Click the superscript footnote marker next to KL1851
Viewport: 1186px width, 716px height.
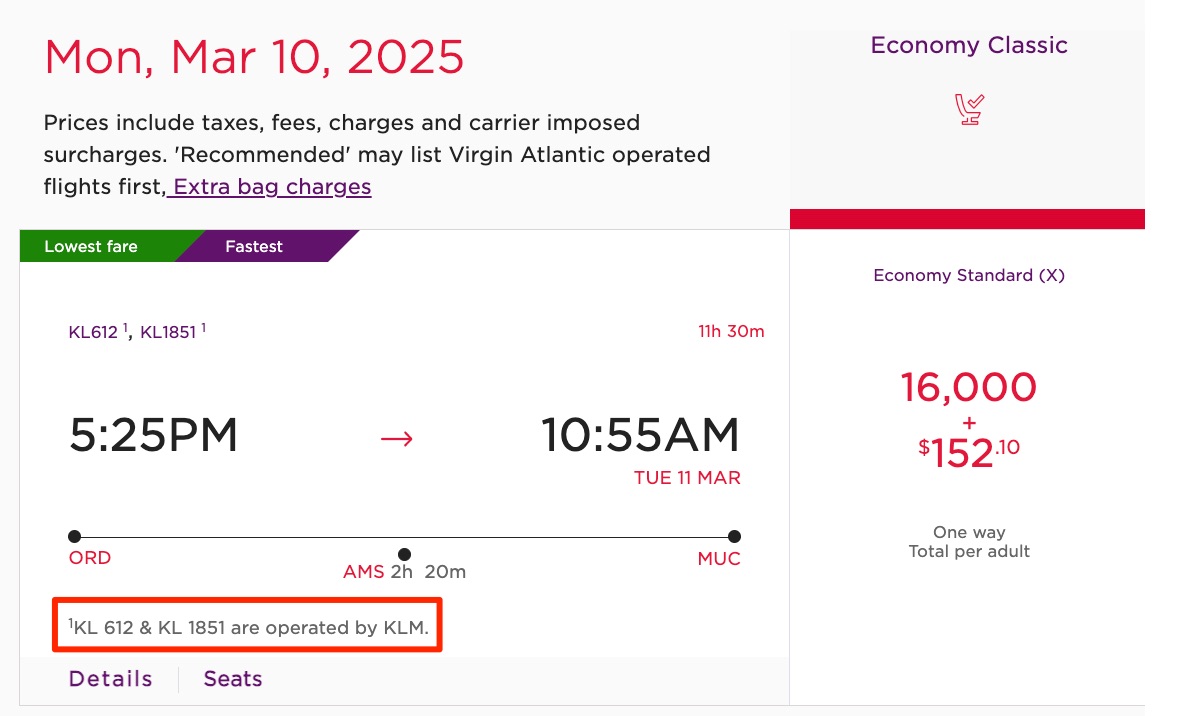tap(203, 326)
